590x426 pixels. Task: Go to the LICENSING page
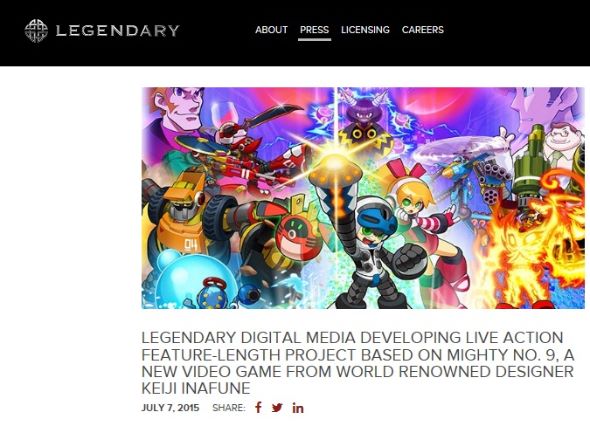click(365, 30)
